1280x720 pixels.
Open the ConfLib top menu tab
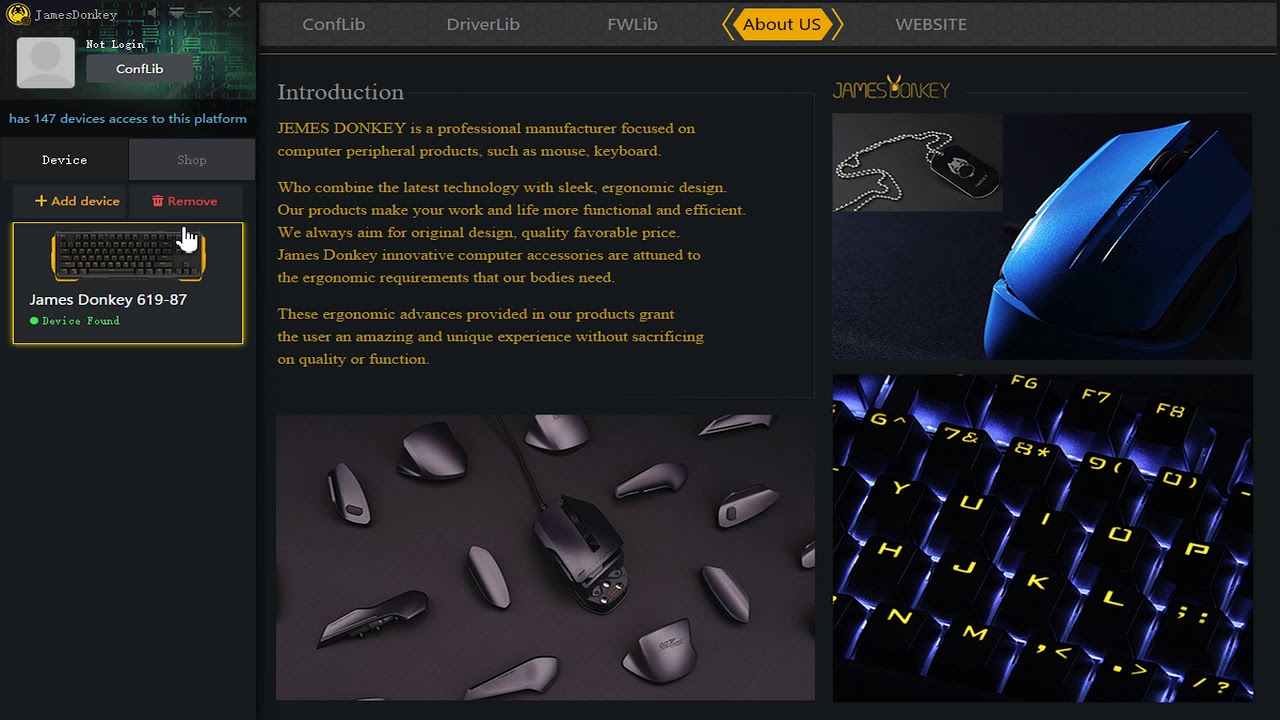pyautogui.click(x=334, y=24)
